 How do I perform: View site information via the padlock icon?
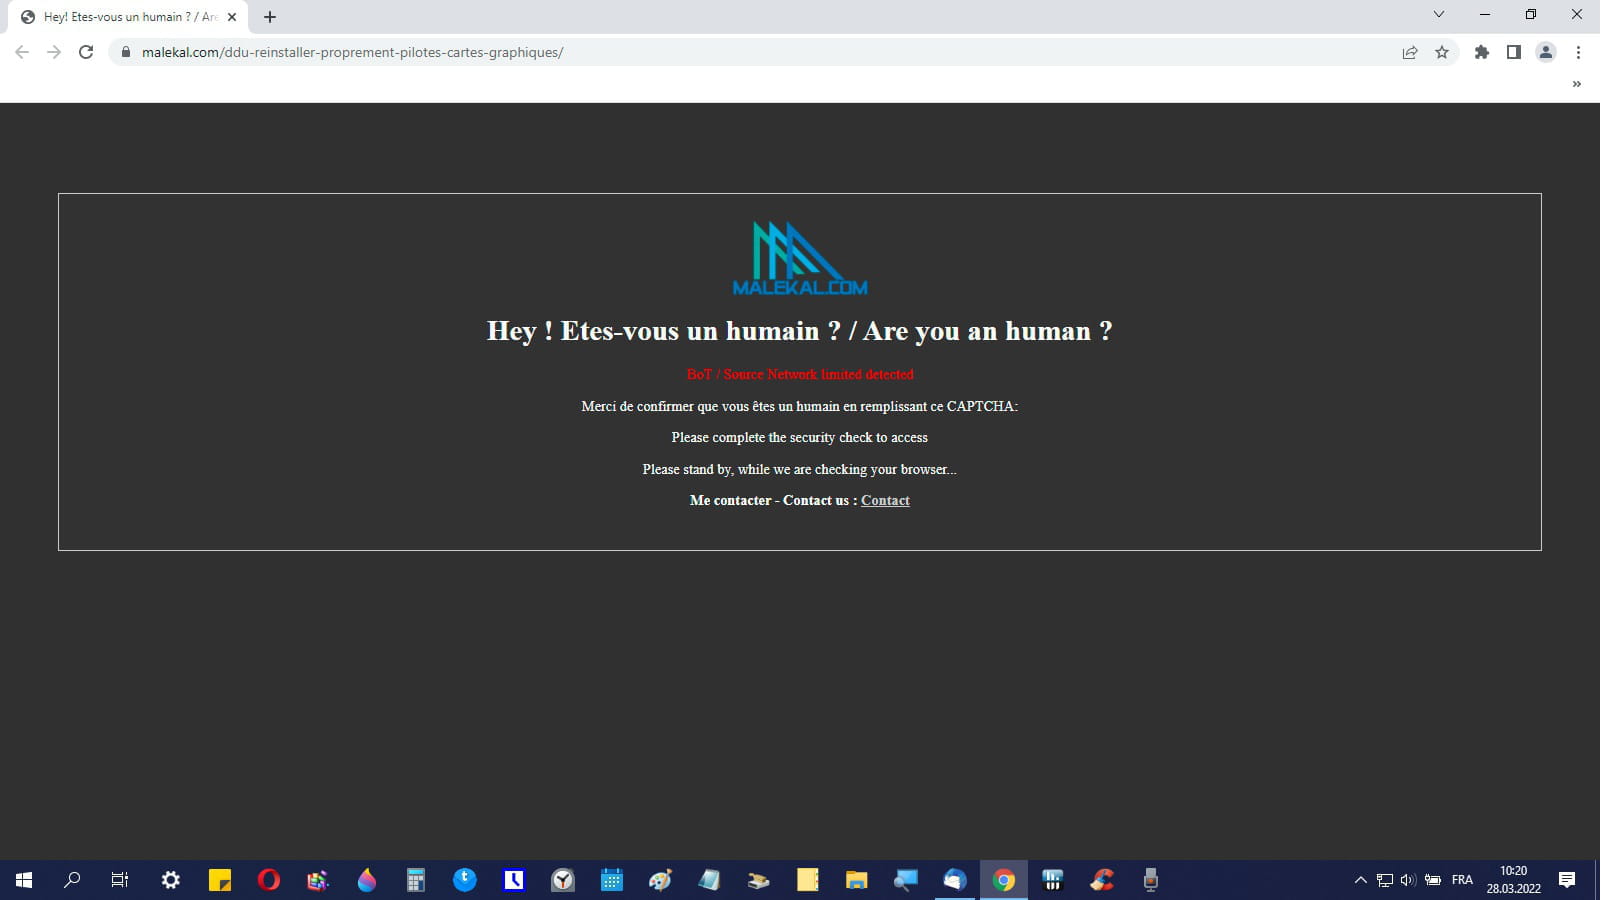point(125,52)
